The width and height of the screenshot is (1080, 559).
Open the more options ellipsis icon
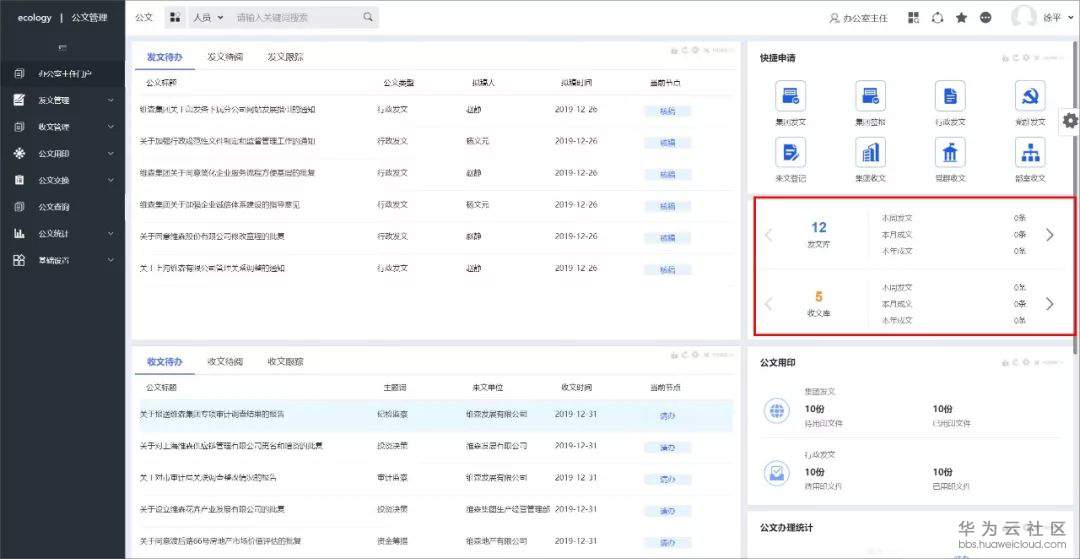click(x=986, y=18)
